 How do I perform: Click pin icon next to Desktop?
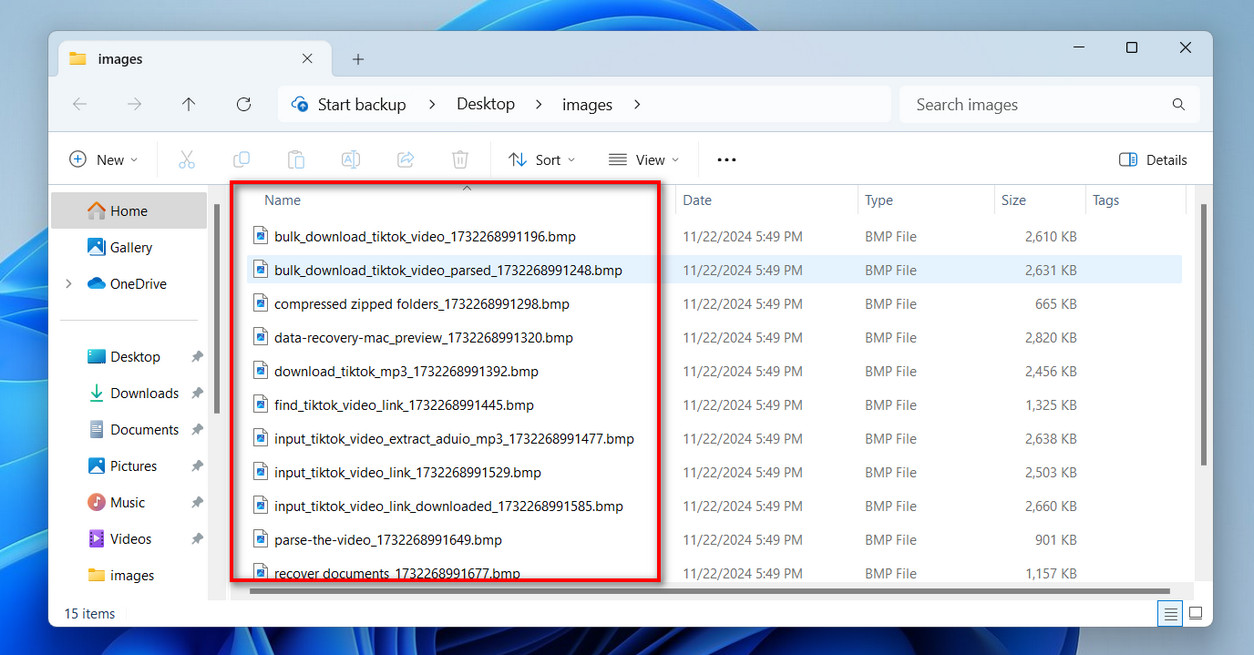click(197, 357)
